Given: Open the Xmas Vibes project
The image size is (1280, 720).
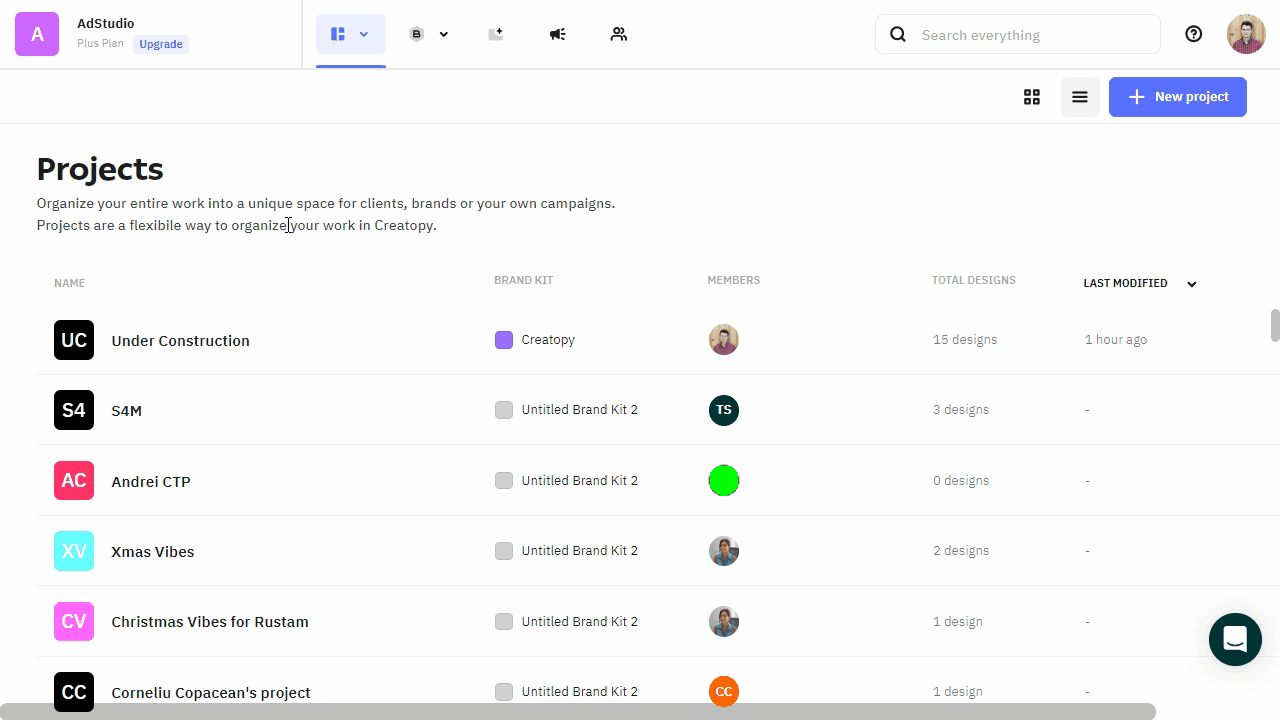Looking at the screenshot, I should [153, 552].
